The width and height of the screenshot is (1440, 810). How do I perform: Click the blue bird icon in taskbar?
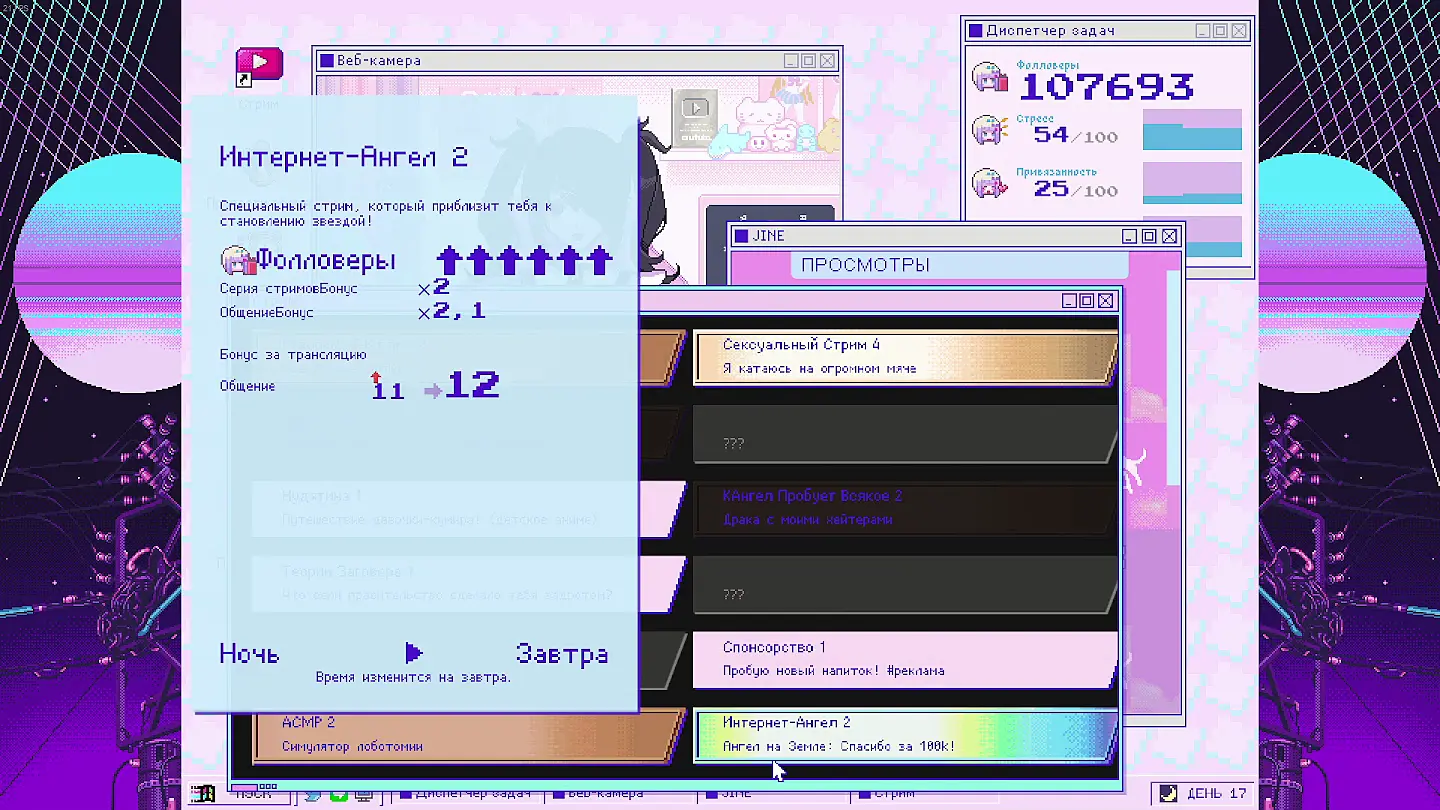pyautogui.click(x=313, y=794)
